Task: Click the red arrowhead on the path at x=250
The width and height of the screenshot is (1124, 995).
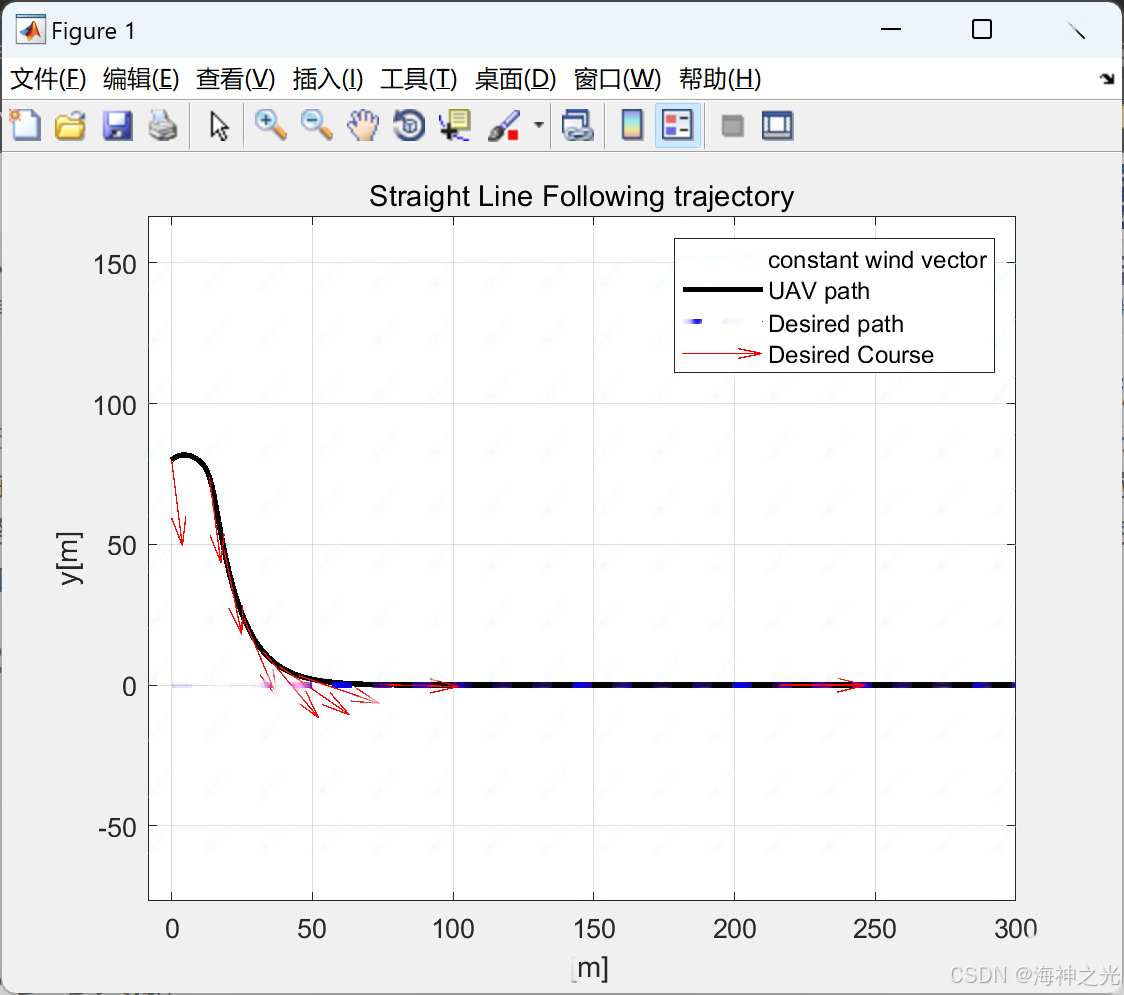Action: coord(850,685)
